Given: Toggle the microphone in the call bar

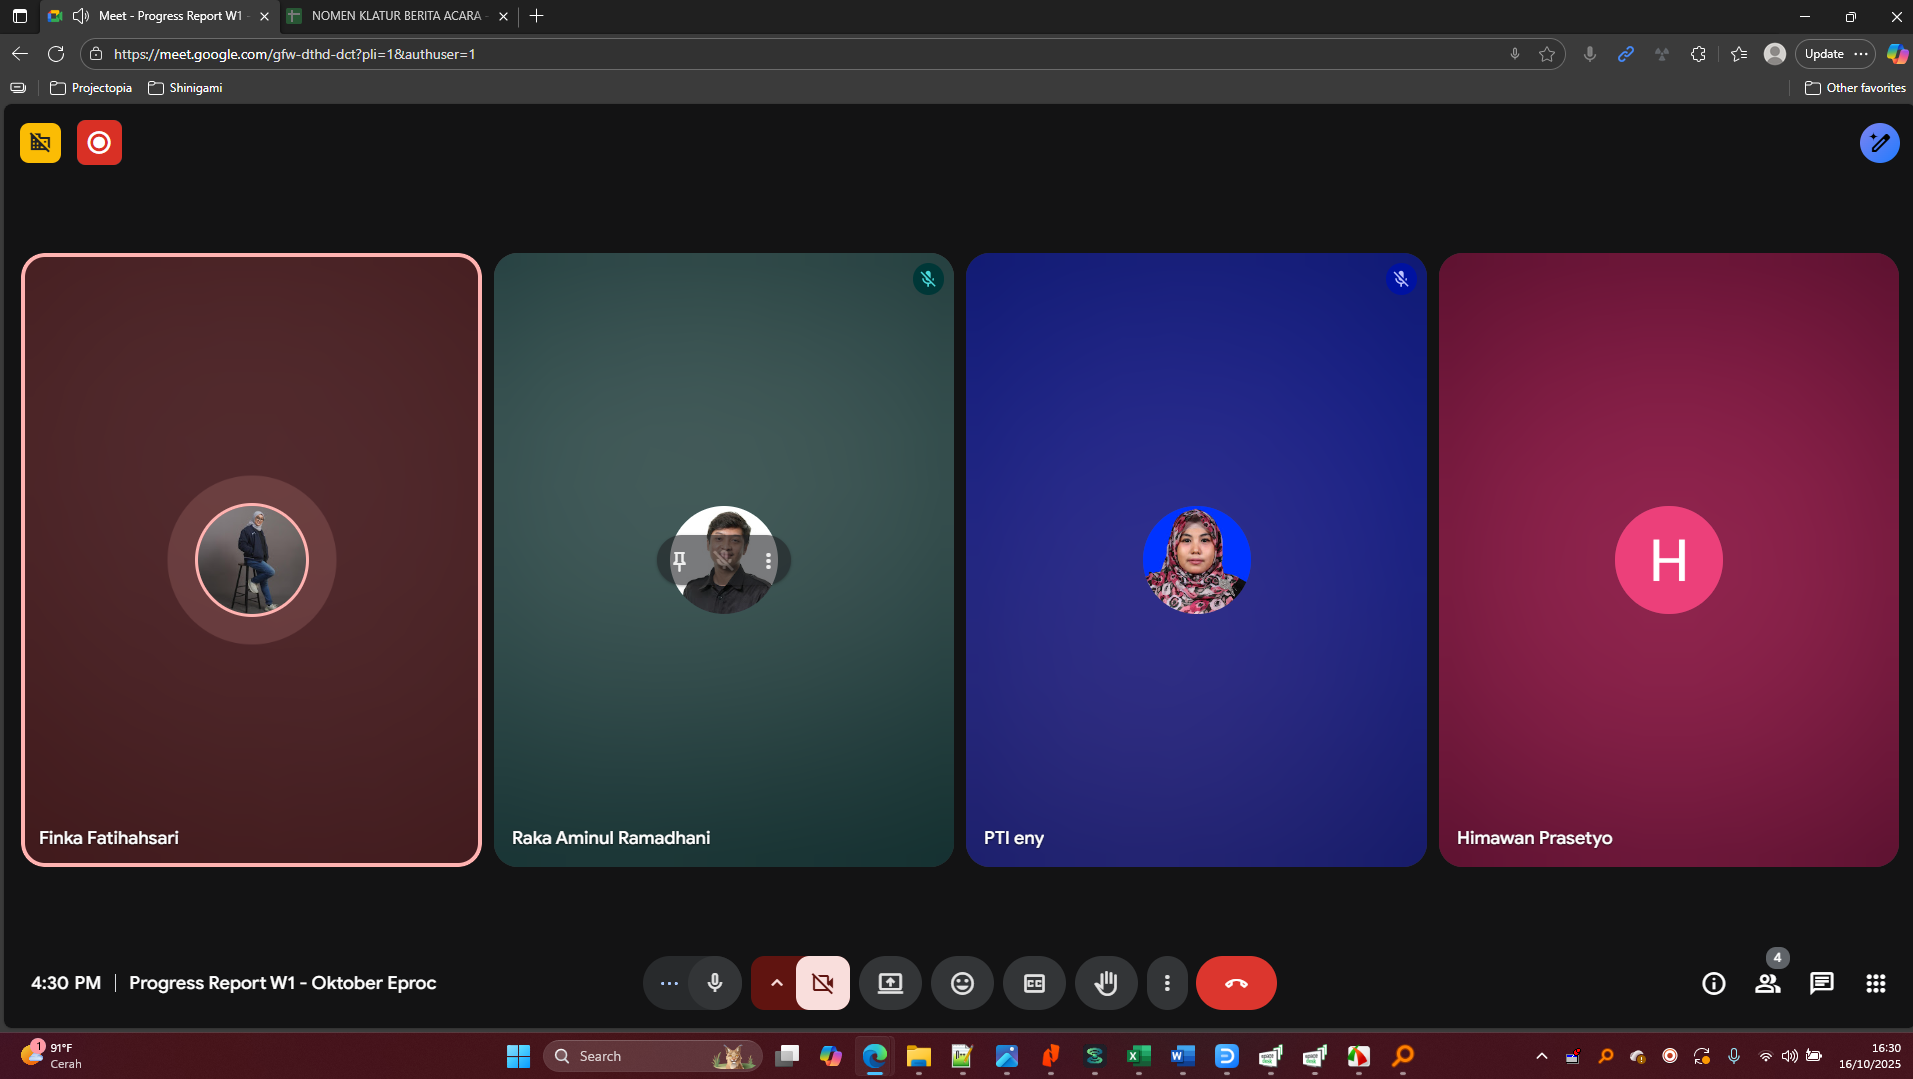Looking at the screenshot, I should [x=714, y=983].
